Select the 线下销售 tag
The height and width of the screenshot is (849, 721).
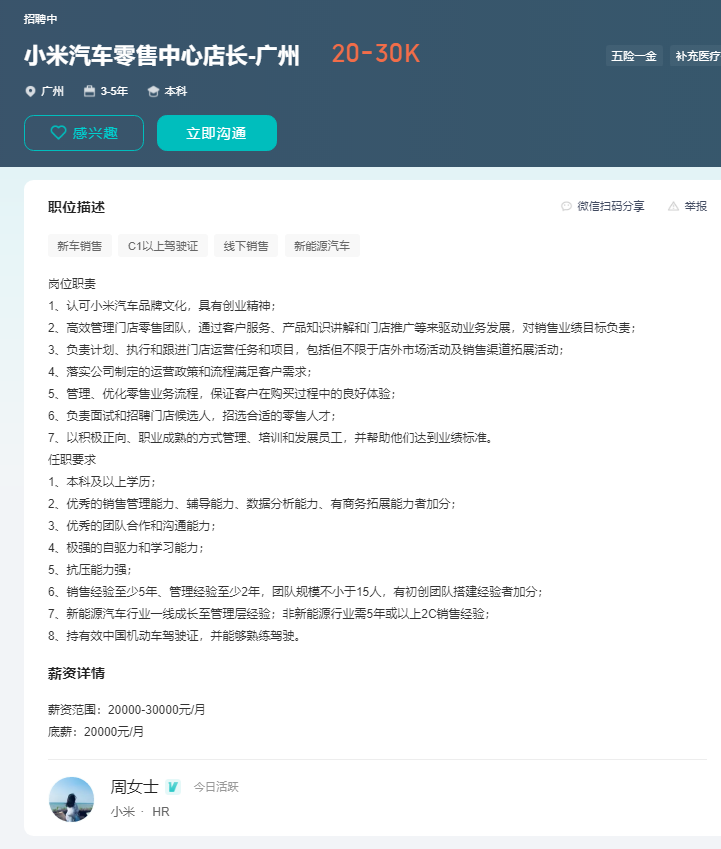pos(246,246)
